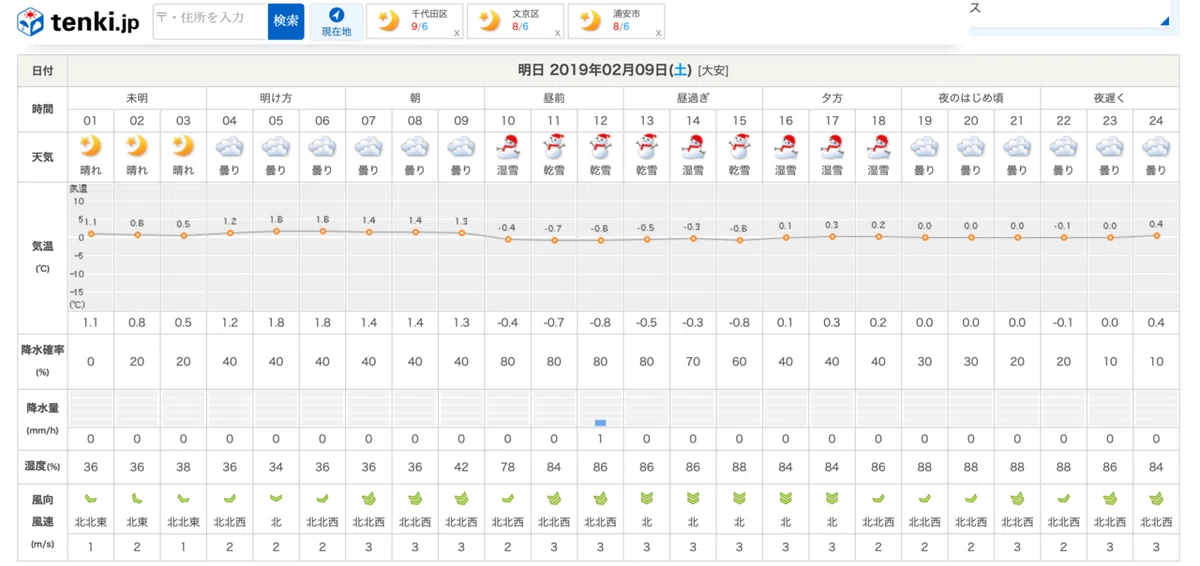The image size is (1200, 566).
Task: Click the humidity value 78 at hour 10
Action: 508,465
